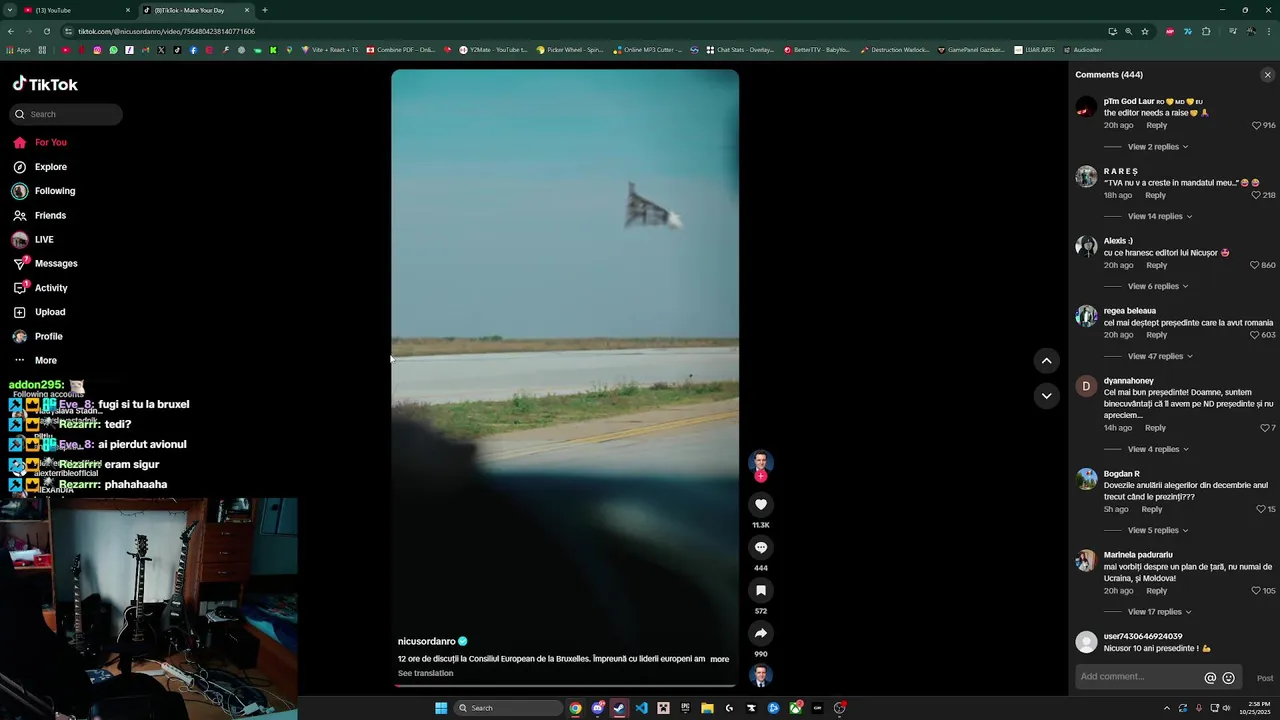This screenshot has height=720, width=1280.
Task: Open the 'Online MP3 Cutter' bookmark
Action: 648,50
